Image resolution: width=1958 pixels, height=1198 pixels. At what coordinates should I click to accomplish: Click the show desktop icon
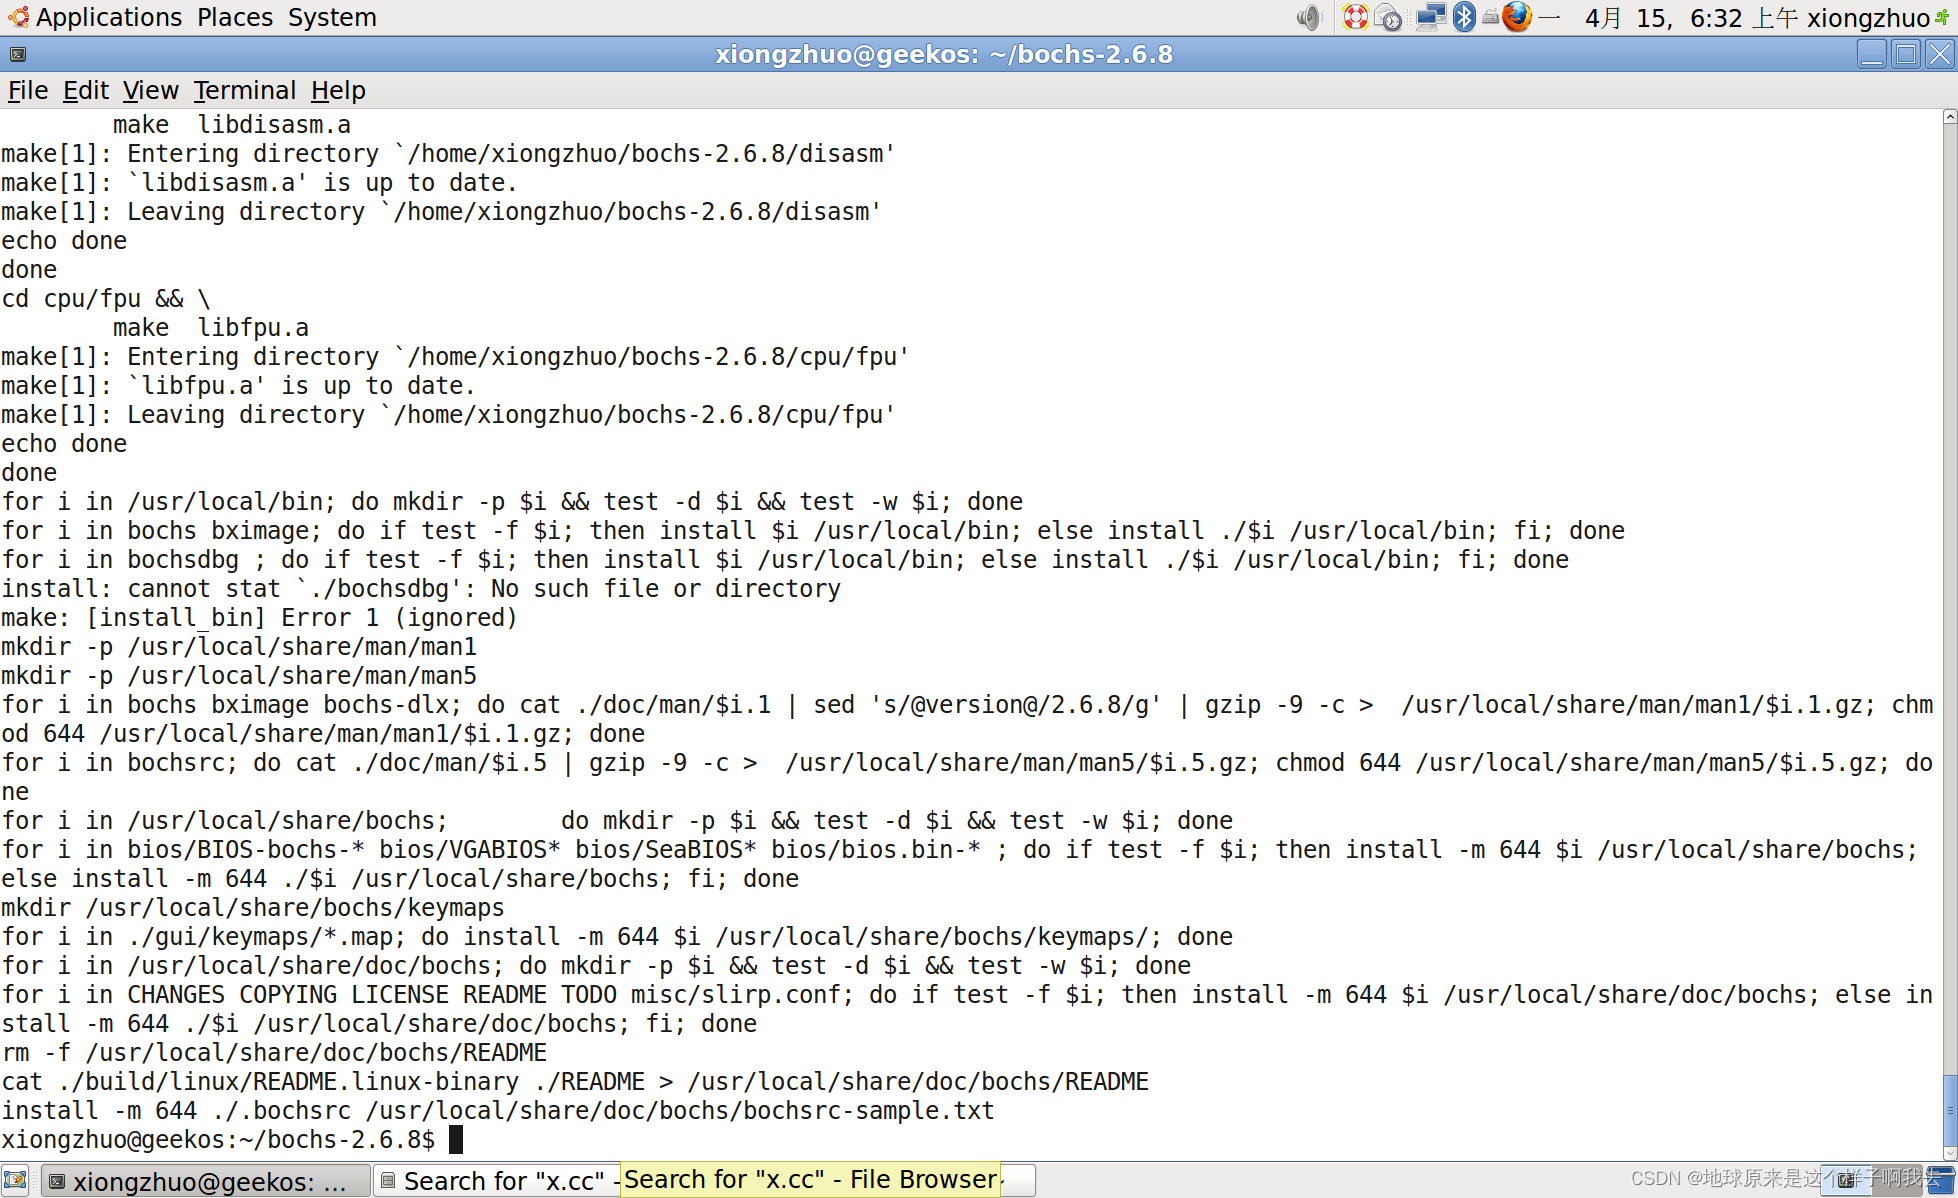(x=15, y=1180)
